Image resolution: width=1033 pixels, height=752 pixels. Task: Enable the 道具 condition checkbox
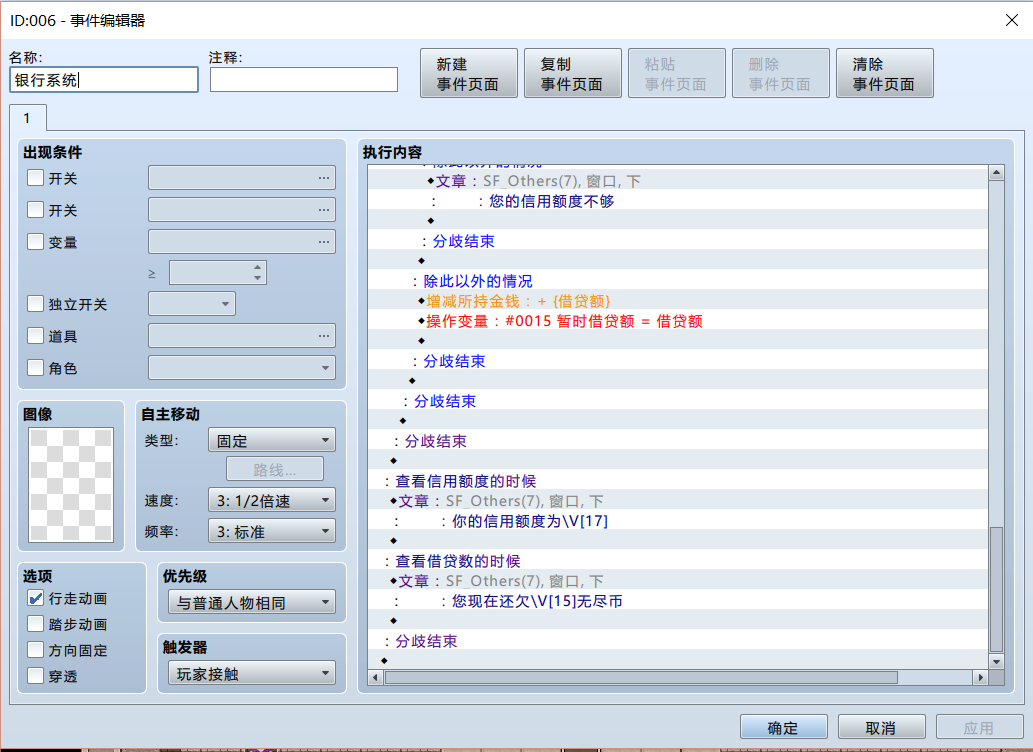(36, 335)
